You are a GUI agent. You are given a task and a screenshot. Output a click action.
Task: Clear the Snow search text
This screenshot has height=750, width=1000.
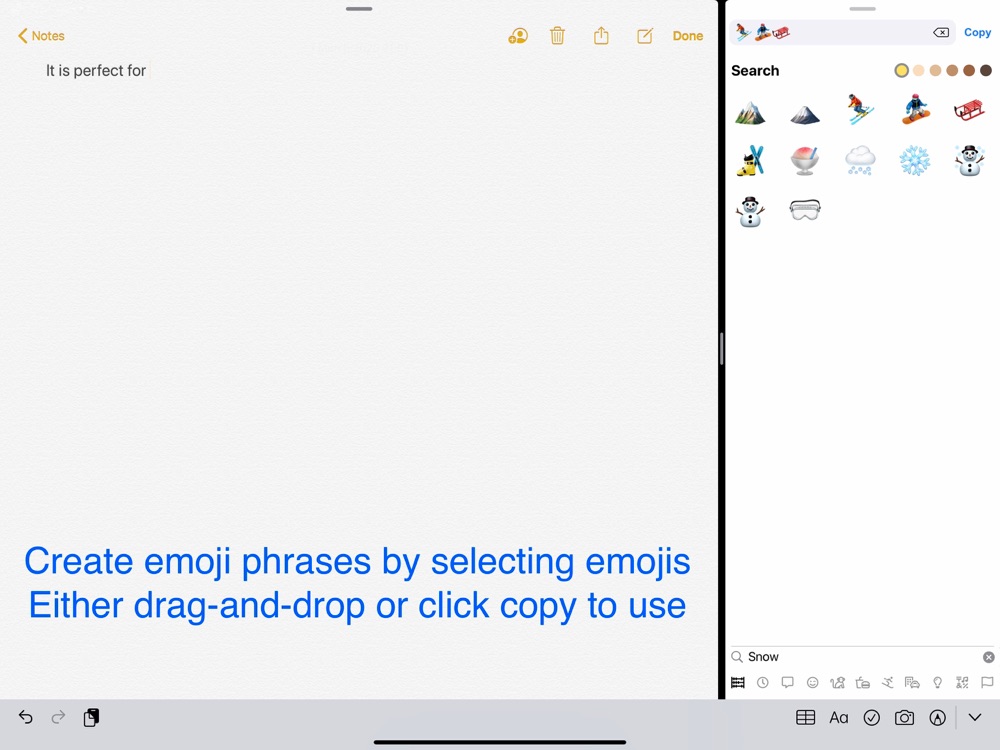coord(988,657)
